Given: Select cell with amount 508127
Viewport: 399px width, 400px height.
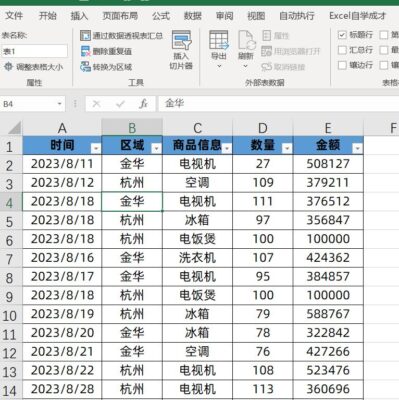Looking at the screenshot, I should pyautogui.click(x=328, y=164).
